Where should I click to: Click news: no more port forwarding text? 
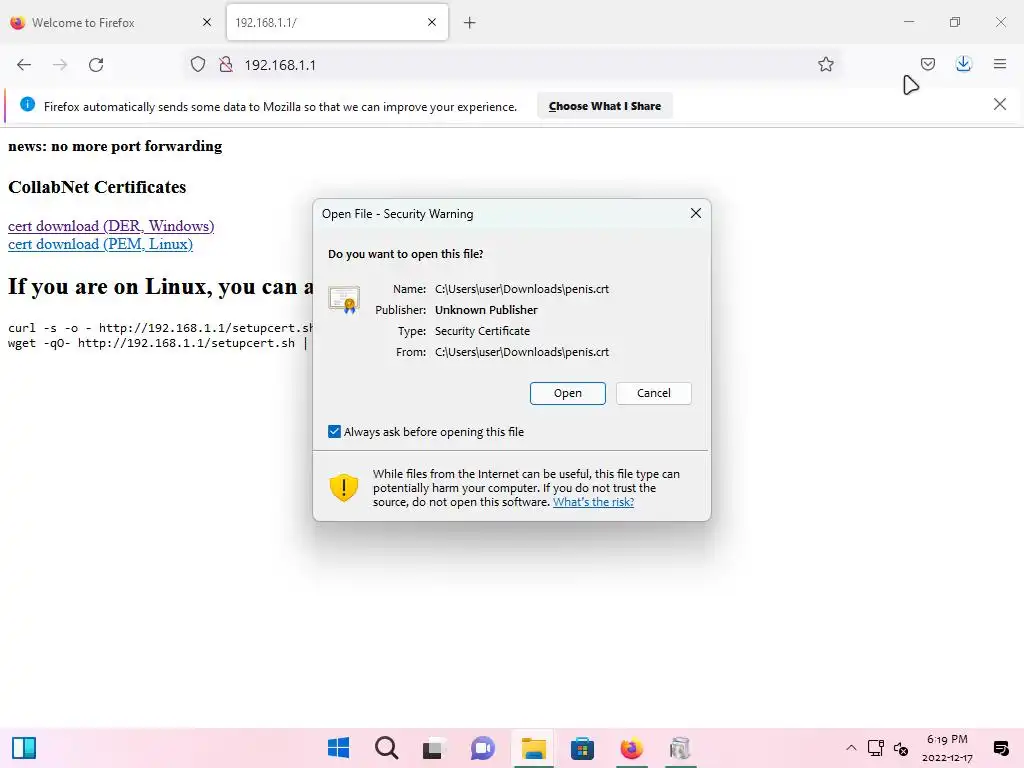[x=115, y=146]
